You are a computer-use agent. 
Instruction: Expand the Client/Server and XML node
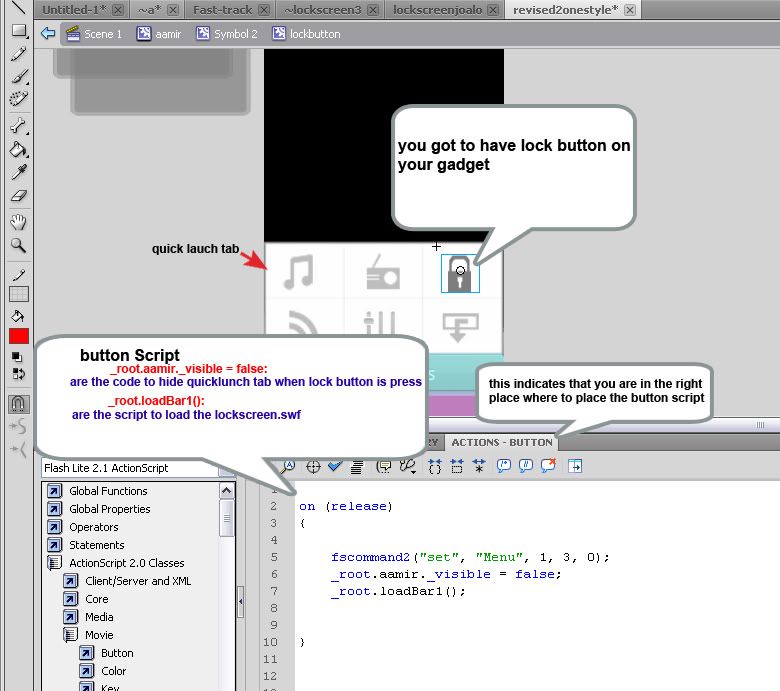(x=70, y=581)
